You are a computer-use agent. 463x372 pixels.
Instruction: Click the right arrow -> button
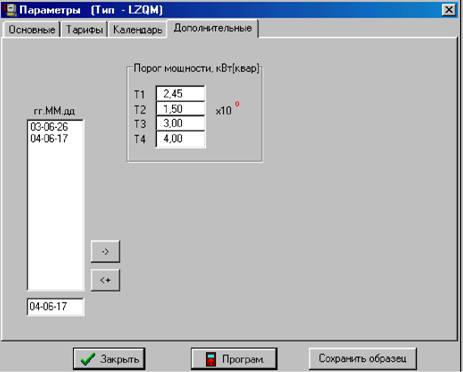click(x=105, y=251)
